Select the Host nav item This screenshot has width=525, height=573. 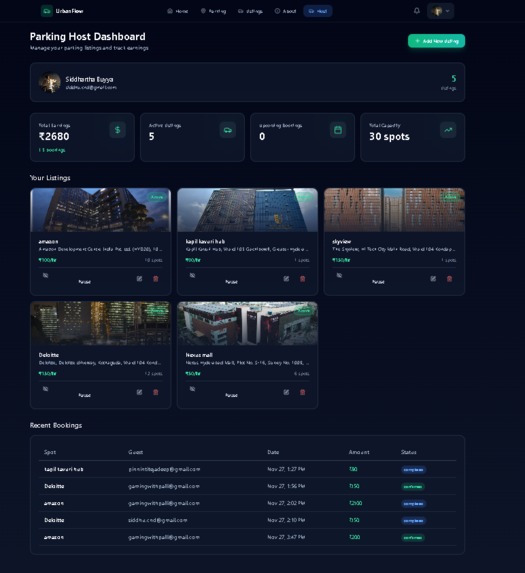tap(318, 11)
